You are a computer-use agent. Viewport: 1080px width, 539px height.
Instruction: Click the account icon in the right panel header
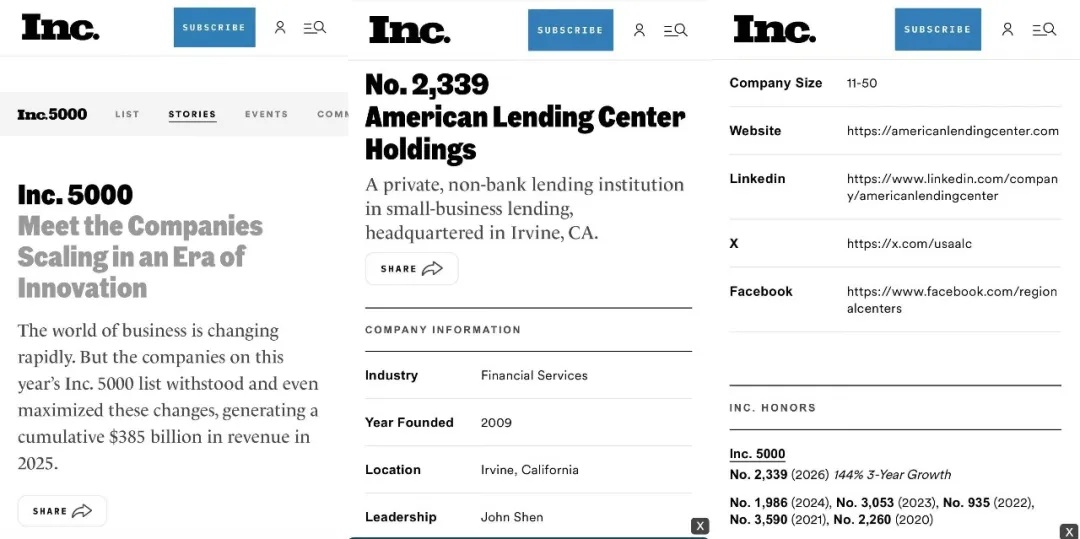[1007, 30]
